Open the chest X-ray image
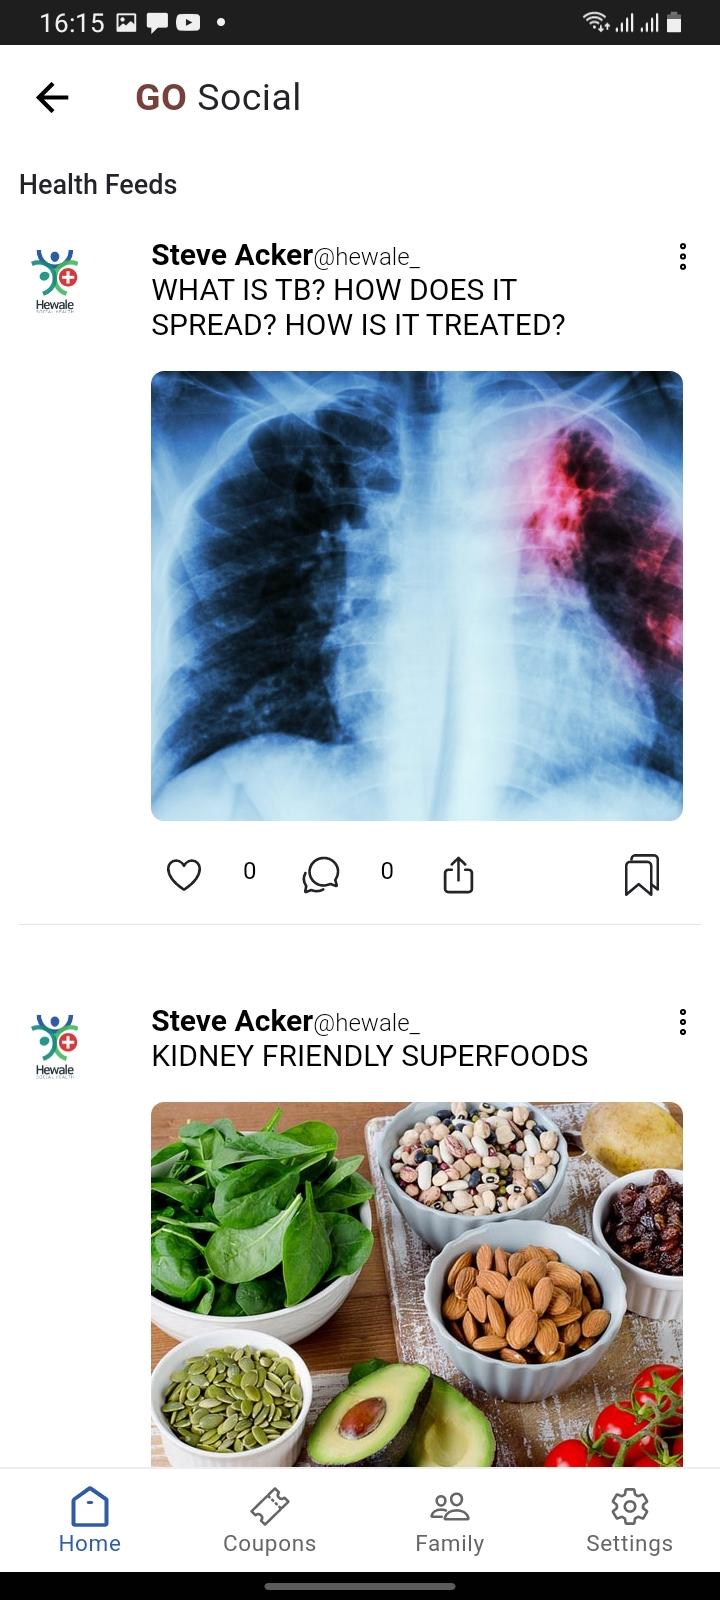Image resolution: width=720 pixels, height=1600 pixels. [417, 596]
